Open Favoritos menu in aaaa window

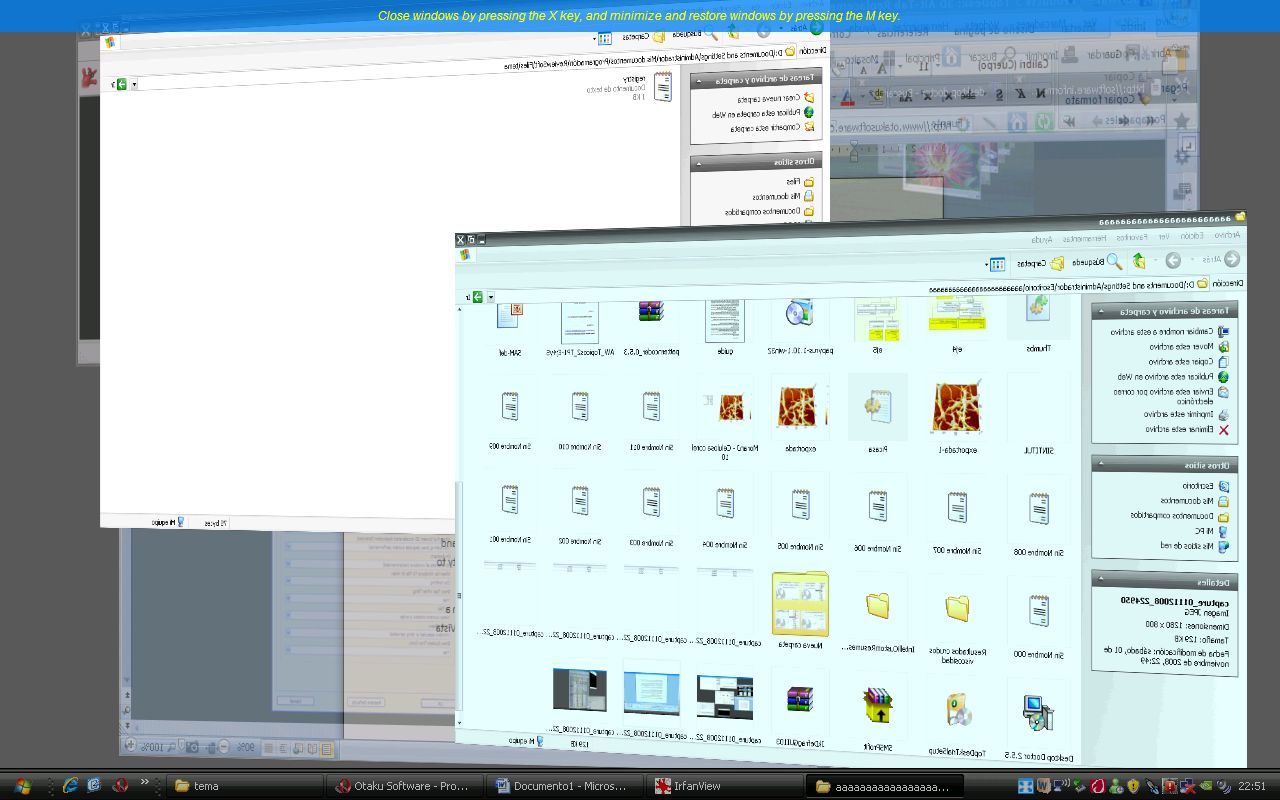point(1131,237)
